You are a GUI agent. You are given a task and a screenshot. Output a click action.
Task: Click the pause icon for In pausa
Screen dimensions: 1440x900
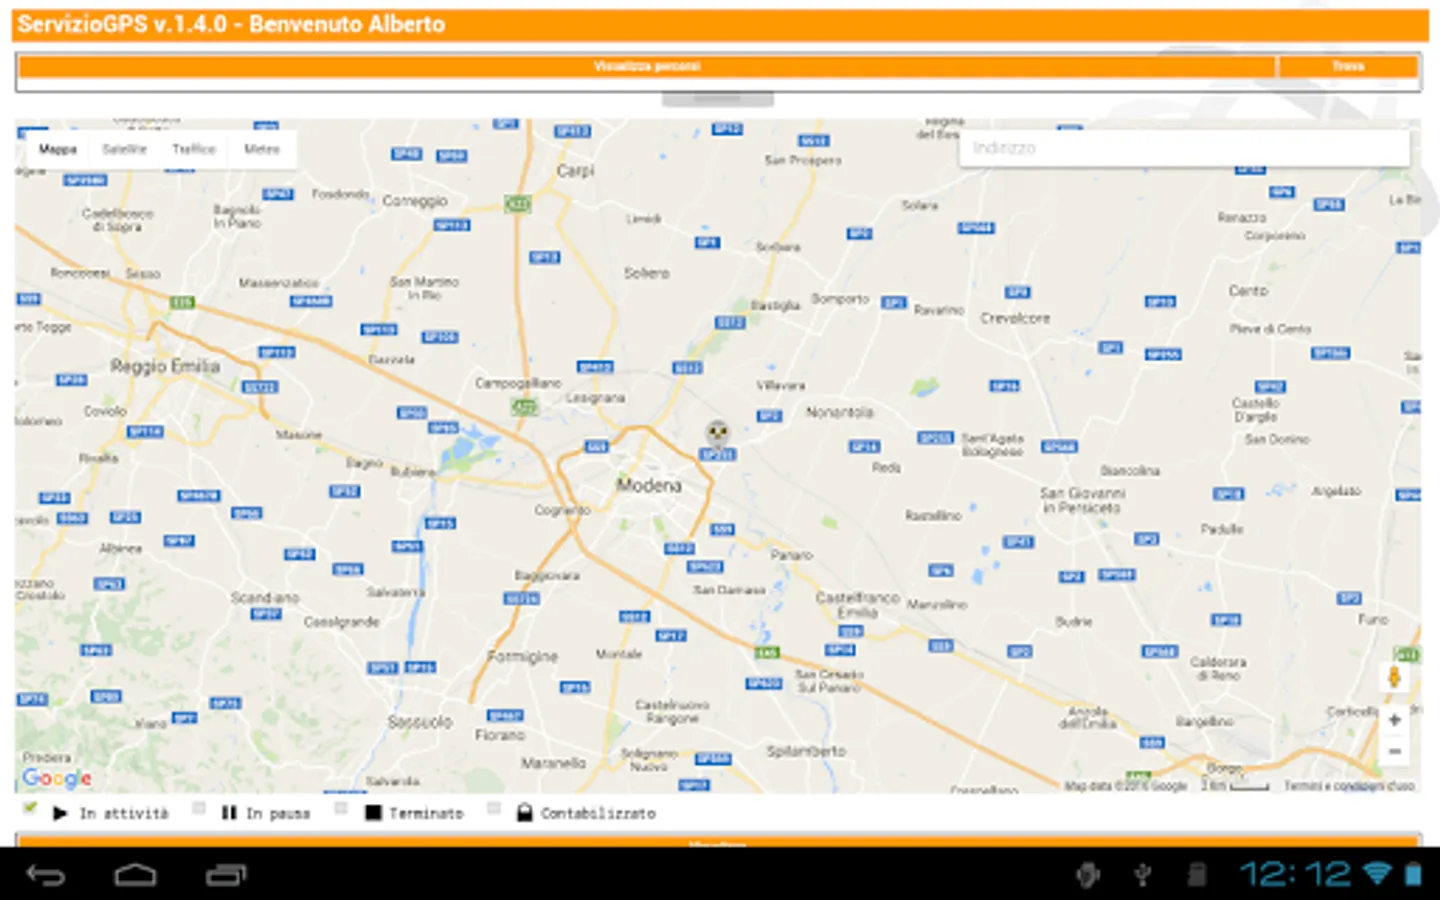pyautogui.click(x=229, y=813)
